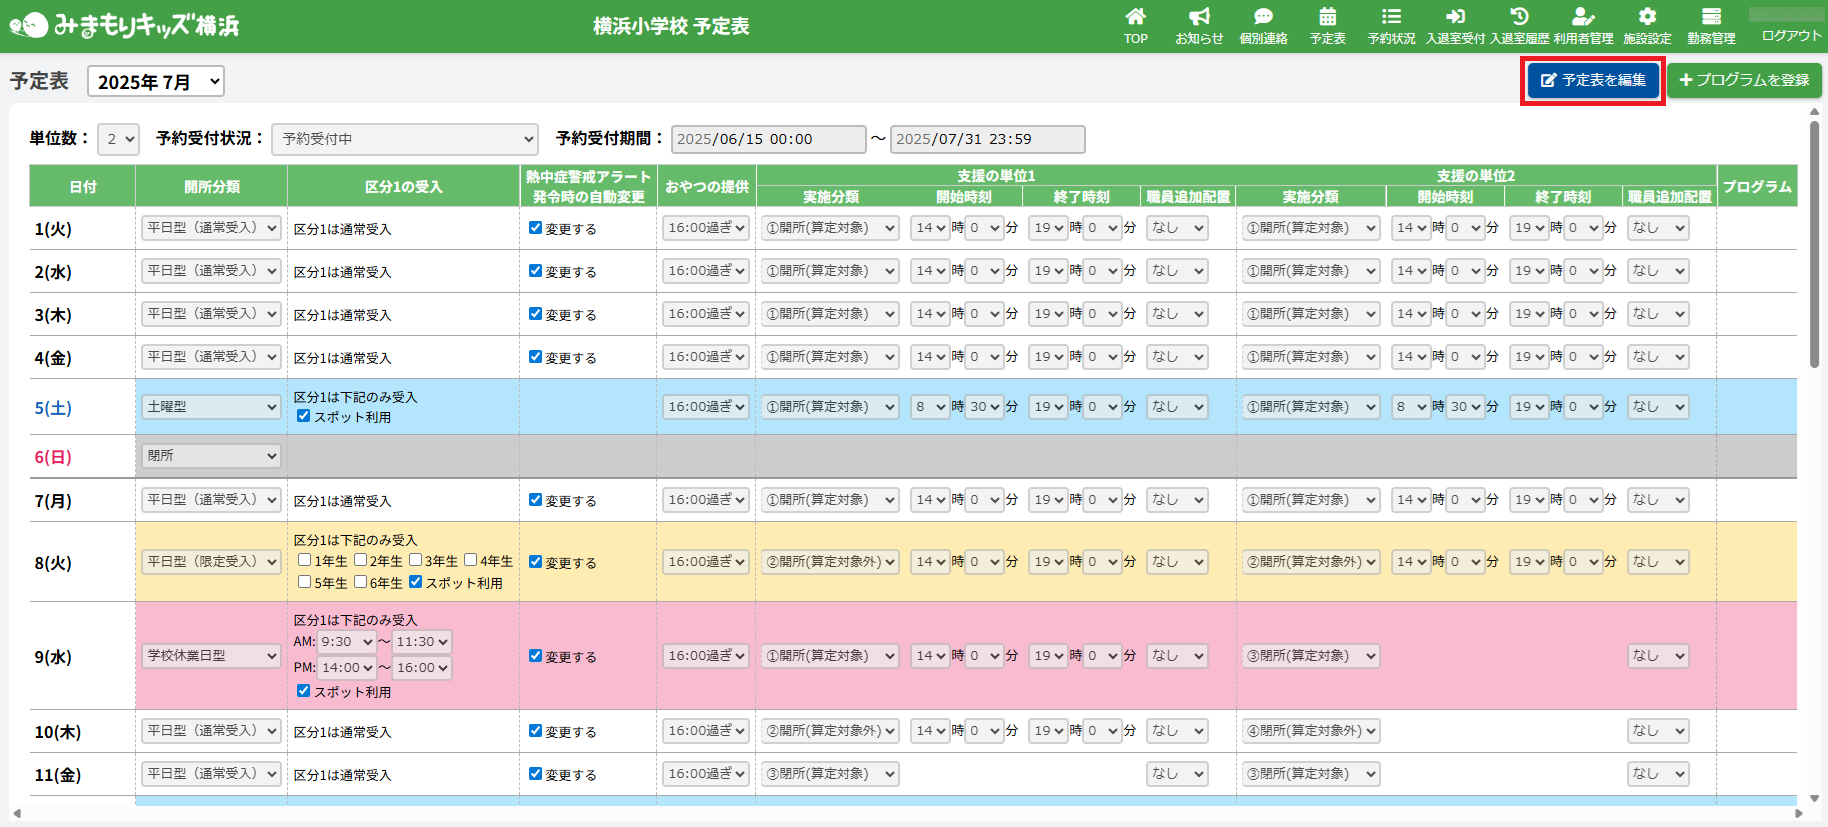Open 入退室履歴 history icon

coord(1519,17)
